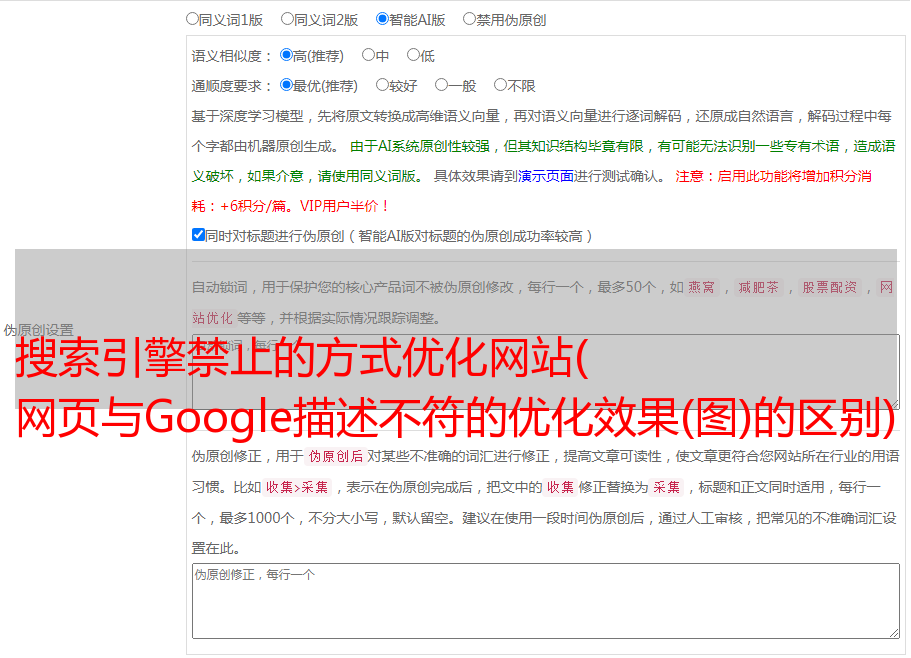The height and width of the screenshot is (658, 911).
Task: Click the 减肥茶 example keyword
Action: click(x=758, y=287)
